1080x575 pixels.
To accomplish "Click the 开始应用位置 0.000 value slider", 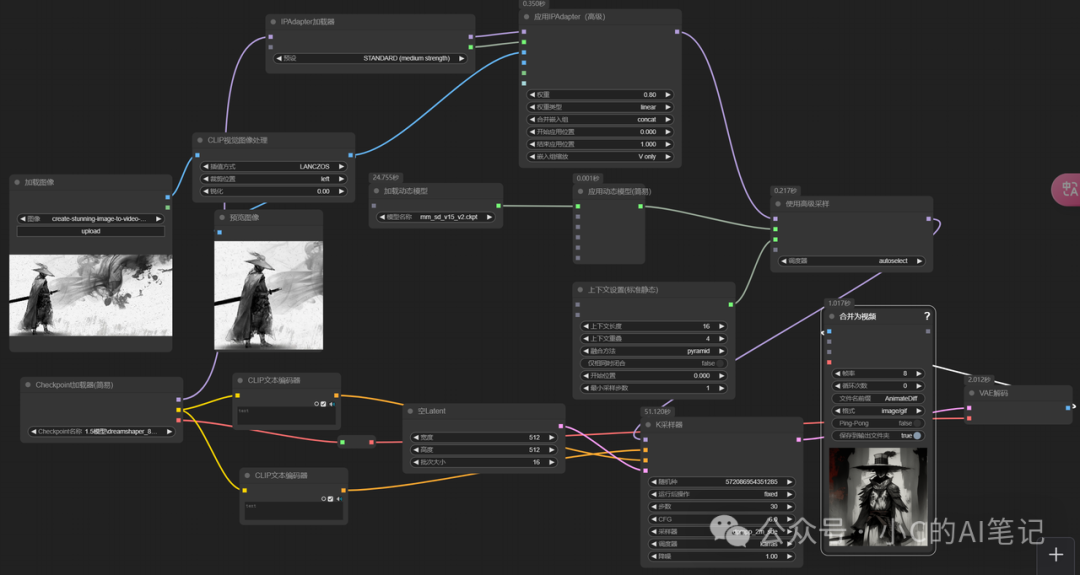I will tap(599, 132).
